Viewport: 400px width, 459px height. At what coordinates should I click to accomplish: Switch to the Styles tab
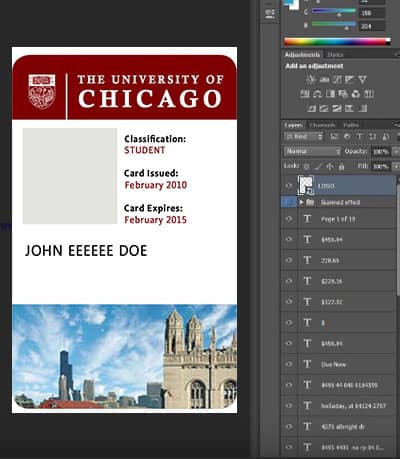click(335, 54)
